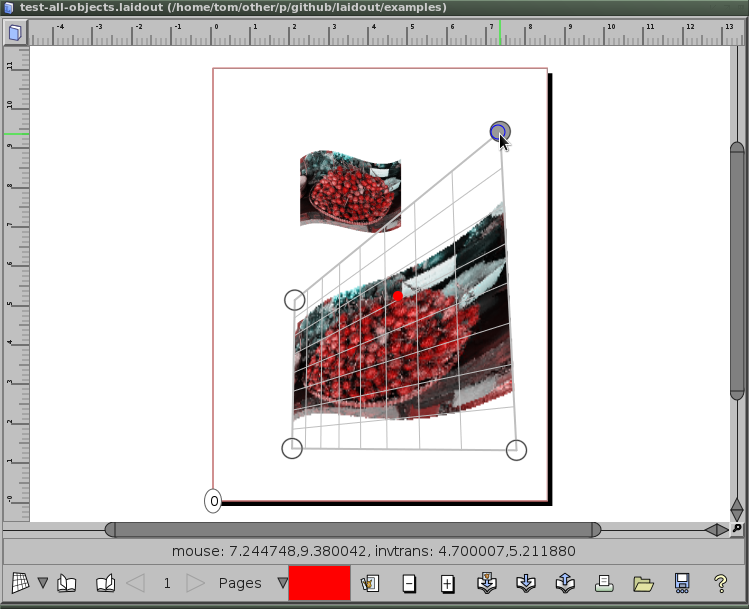Go to the previous page arrow
This screenshot has height=609, width=749.
pyautogui.click(x=136, y=583)
